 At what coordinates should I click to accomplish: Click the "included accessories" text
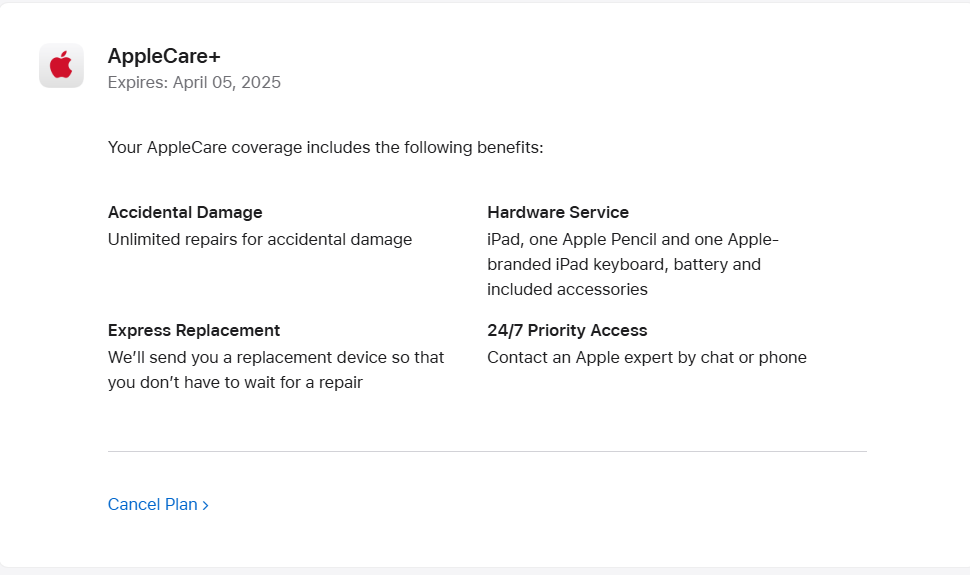tap(567, 290)
